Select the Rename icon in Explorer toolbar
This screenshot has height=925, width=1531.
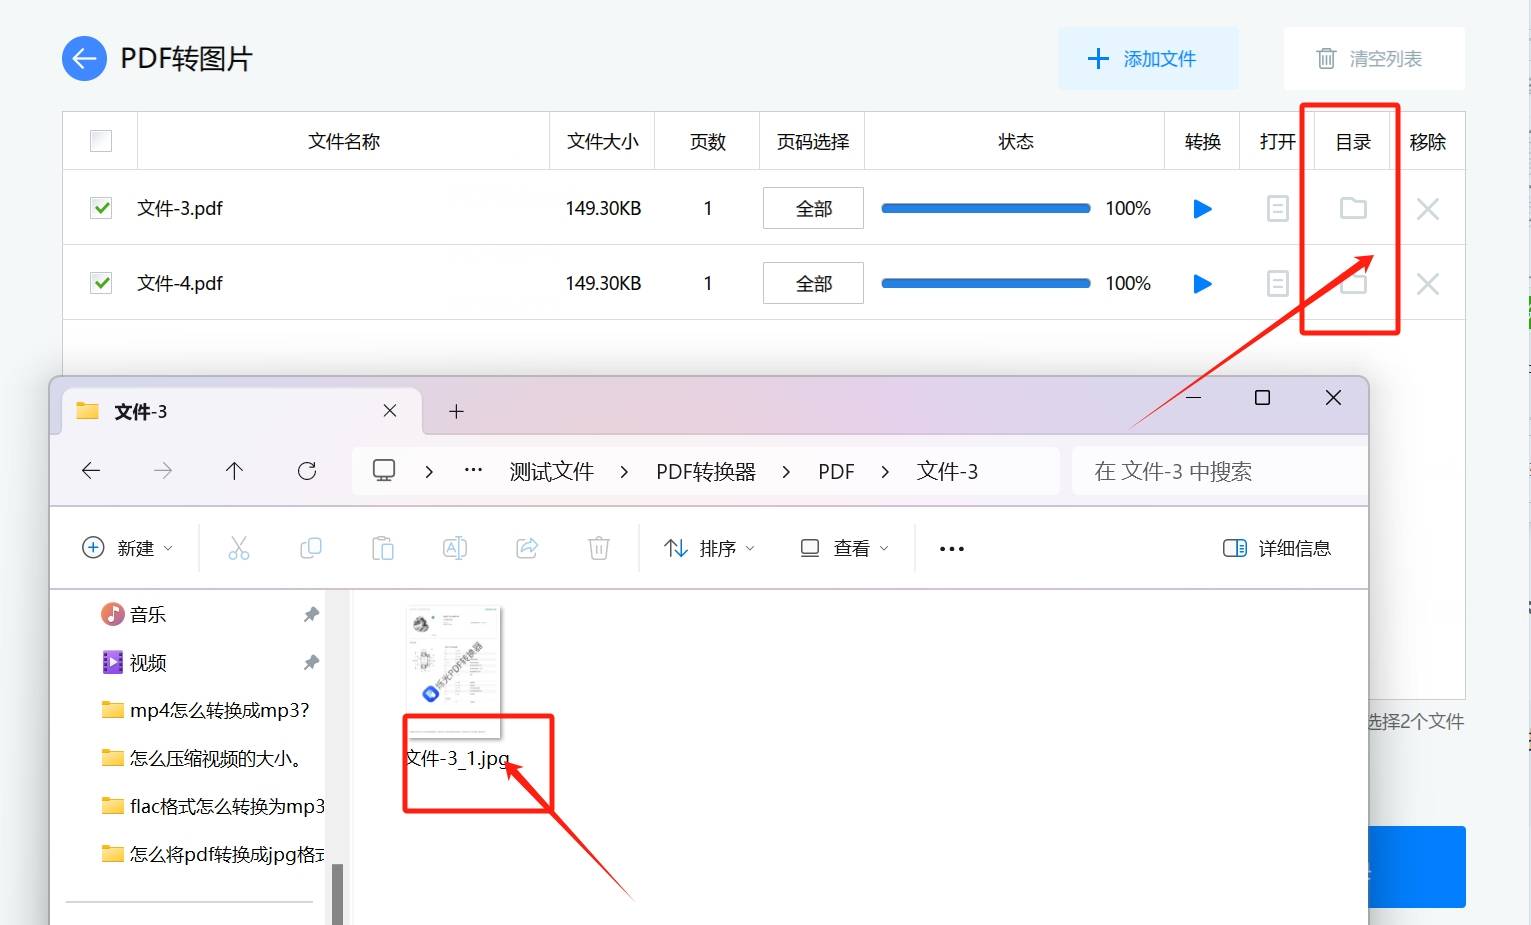pos(454,547)
